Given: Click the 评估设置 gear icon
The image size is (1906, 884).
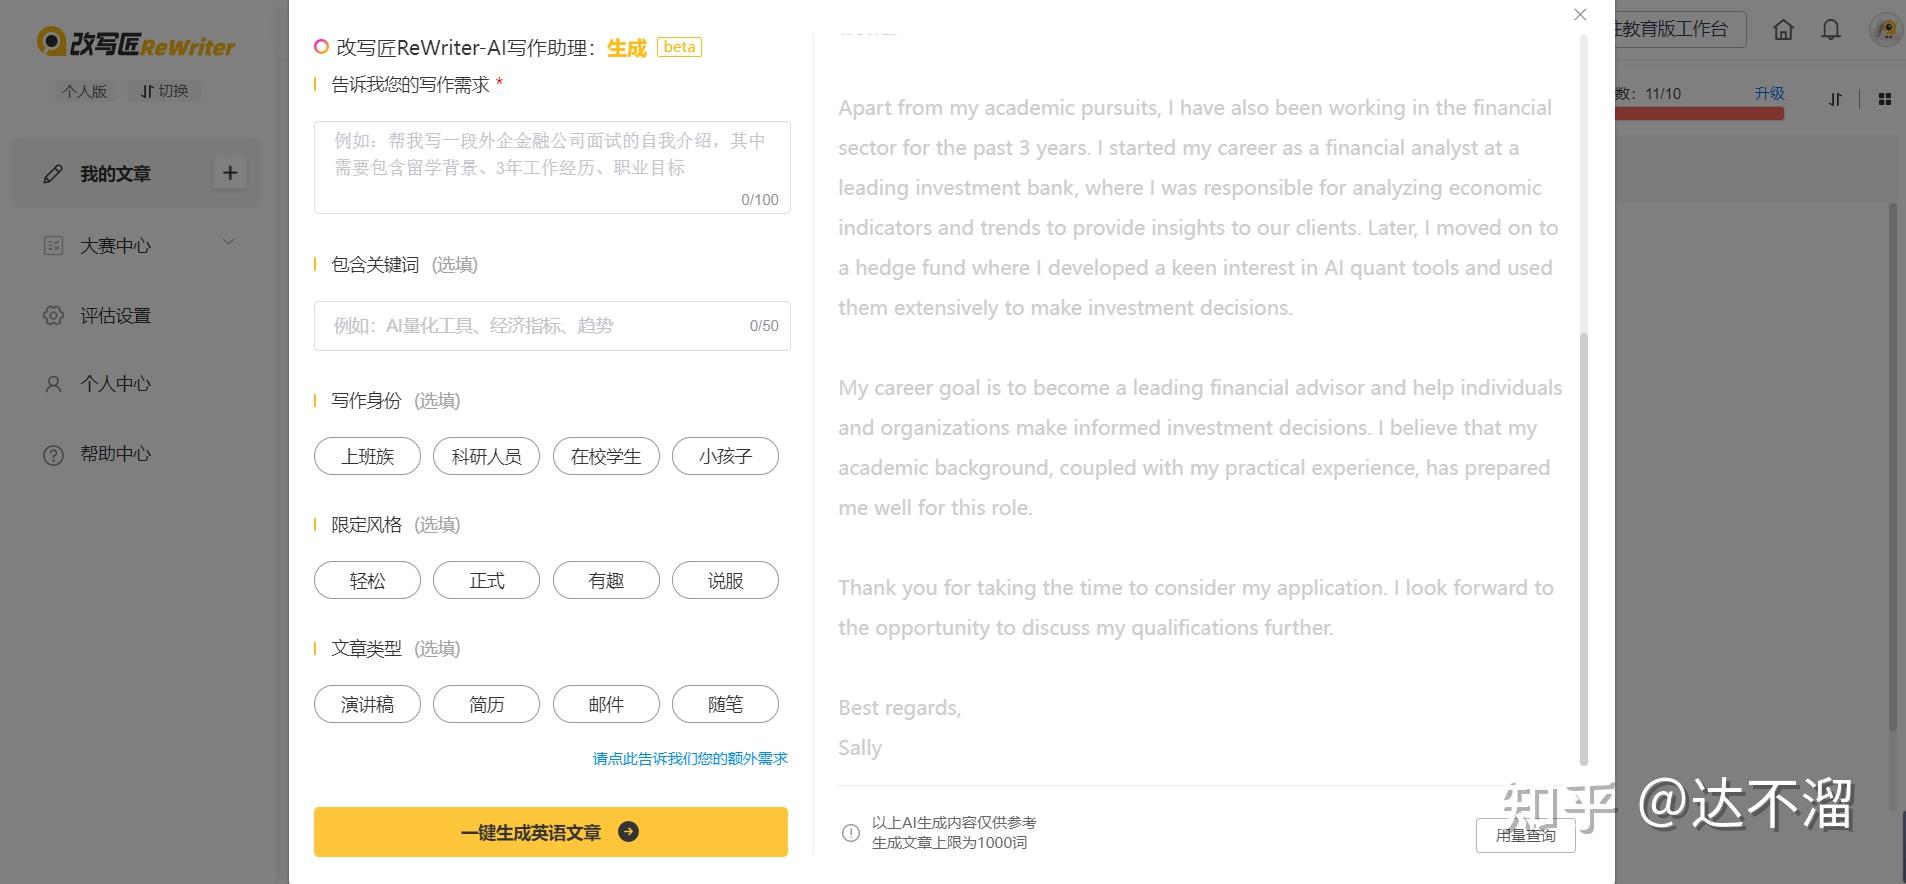Looking at the screenshot, I should coord(53,316).
